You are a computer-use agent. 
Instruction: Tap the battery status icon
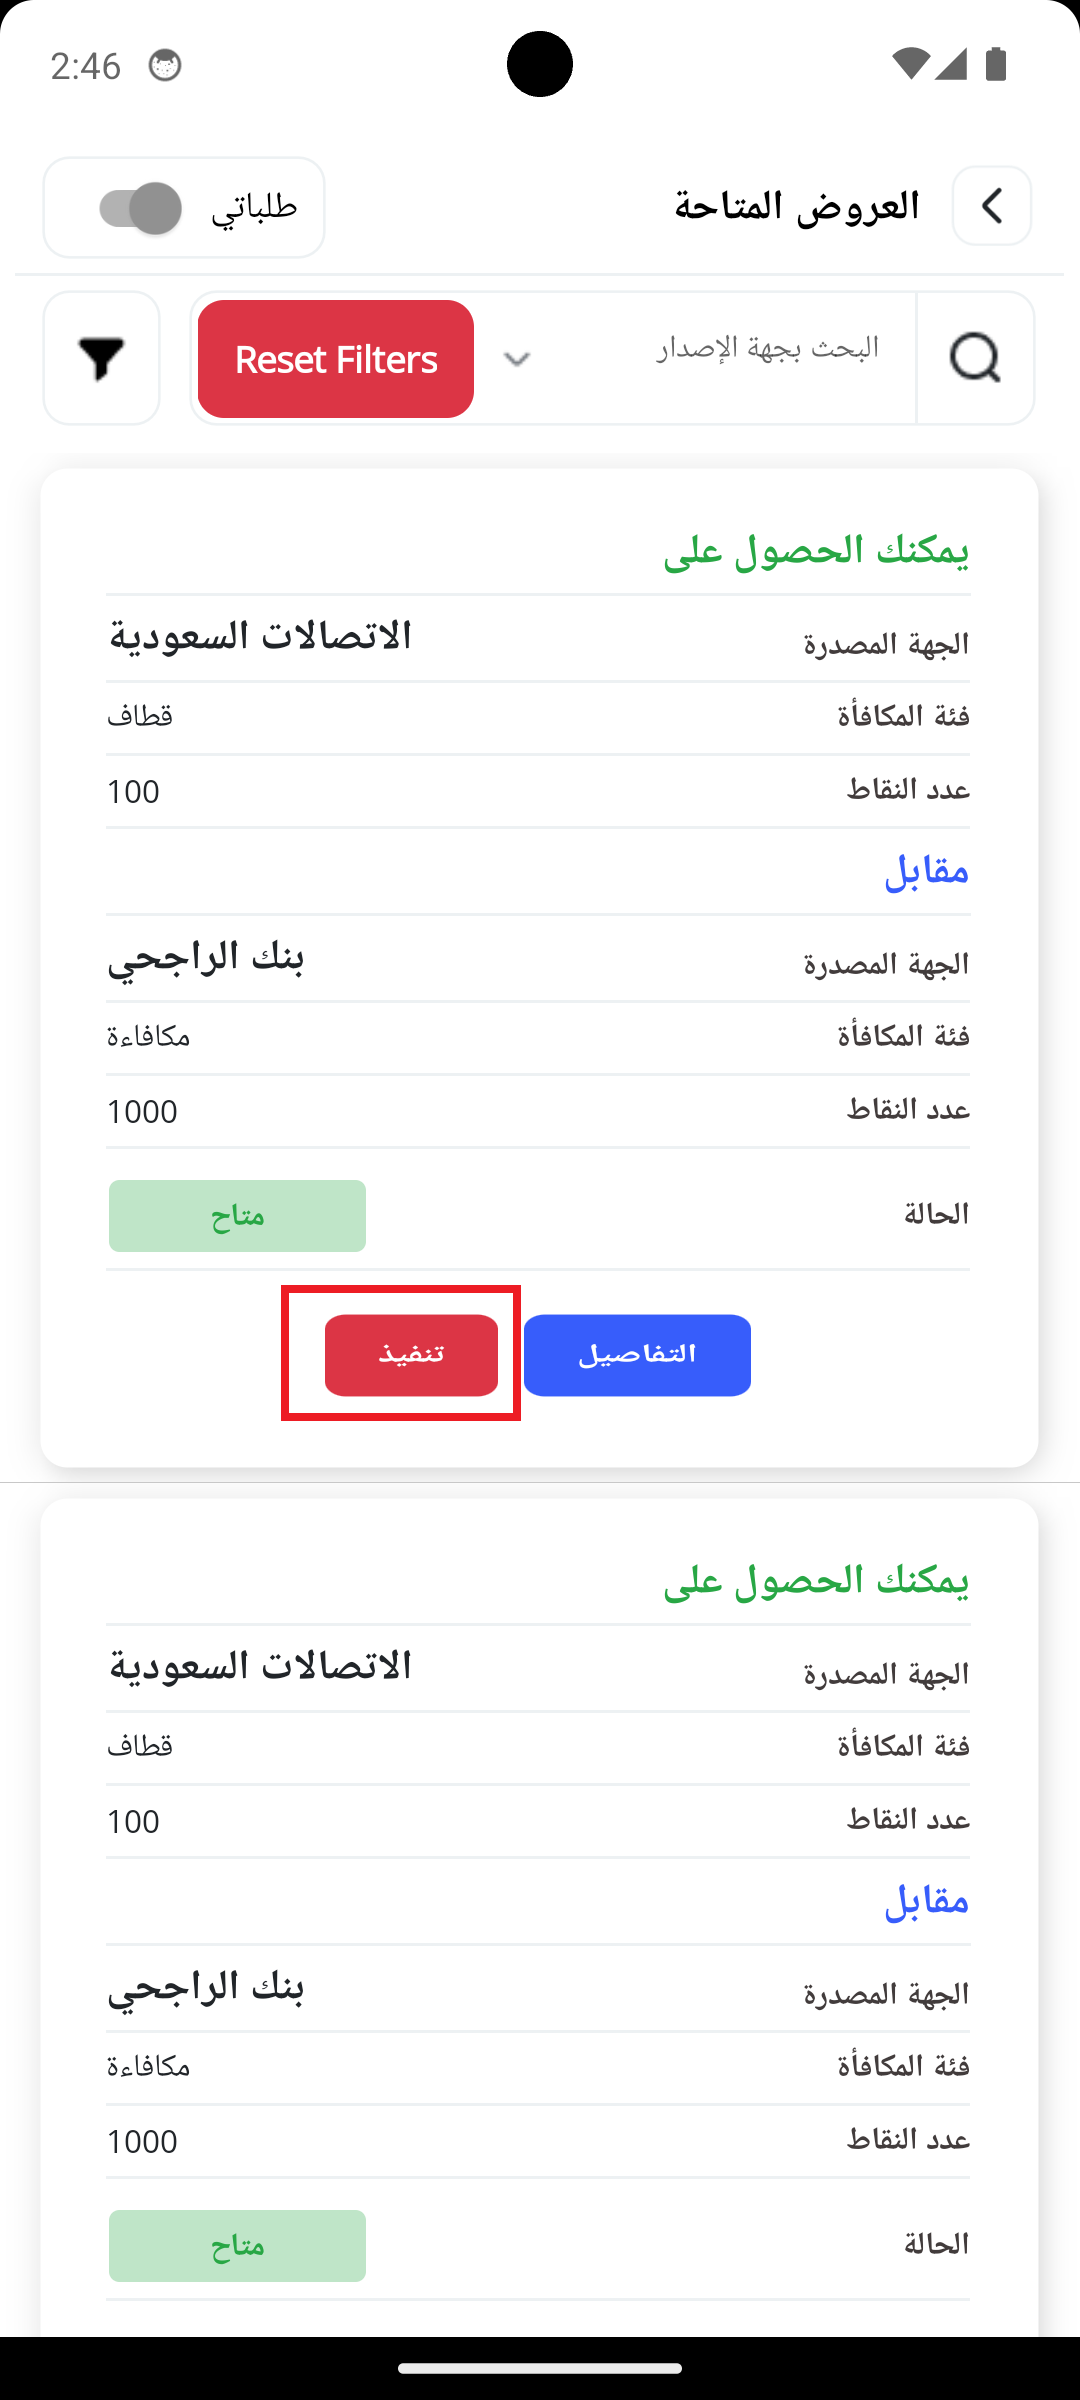(995, 64)
